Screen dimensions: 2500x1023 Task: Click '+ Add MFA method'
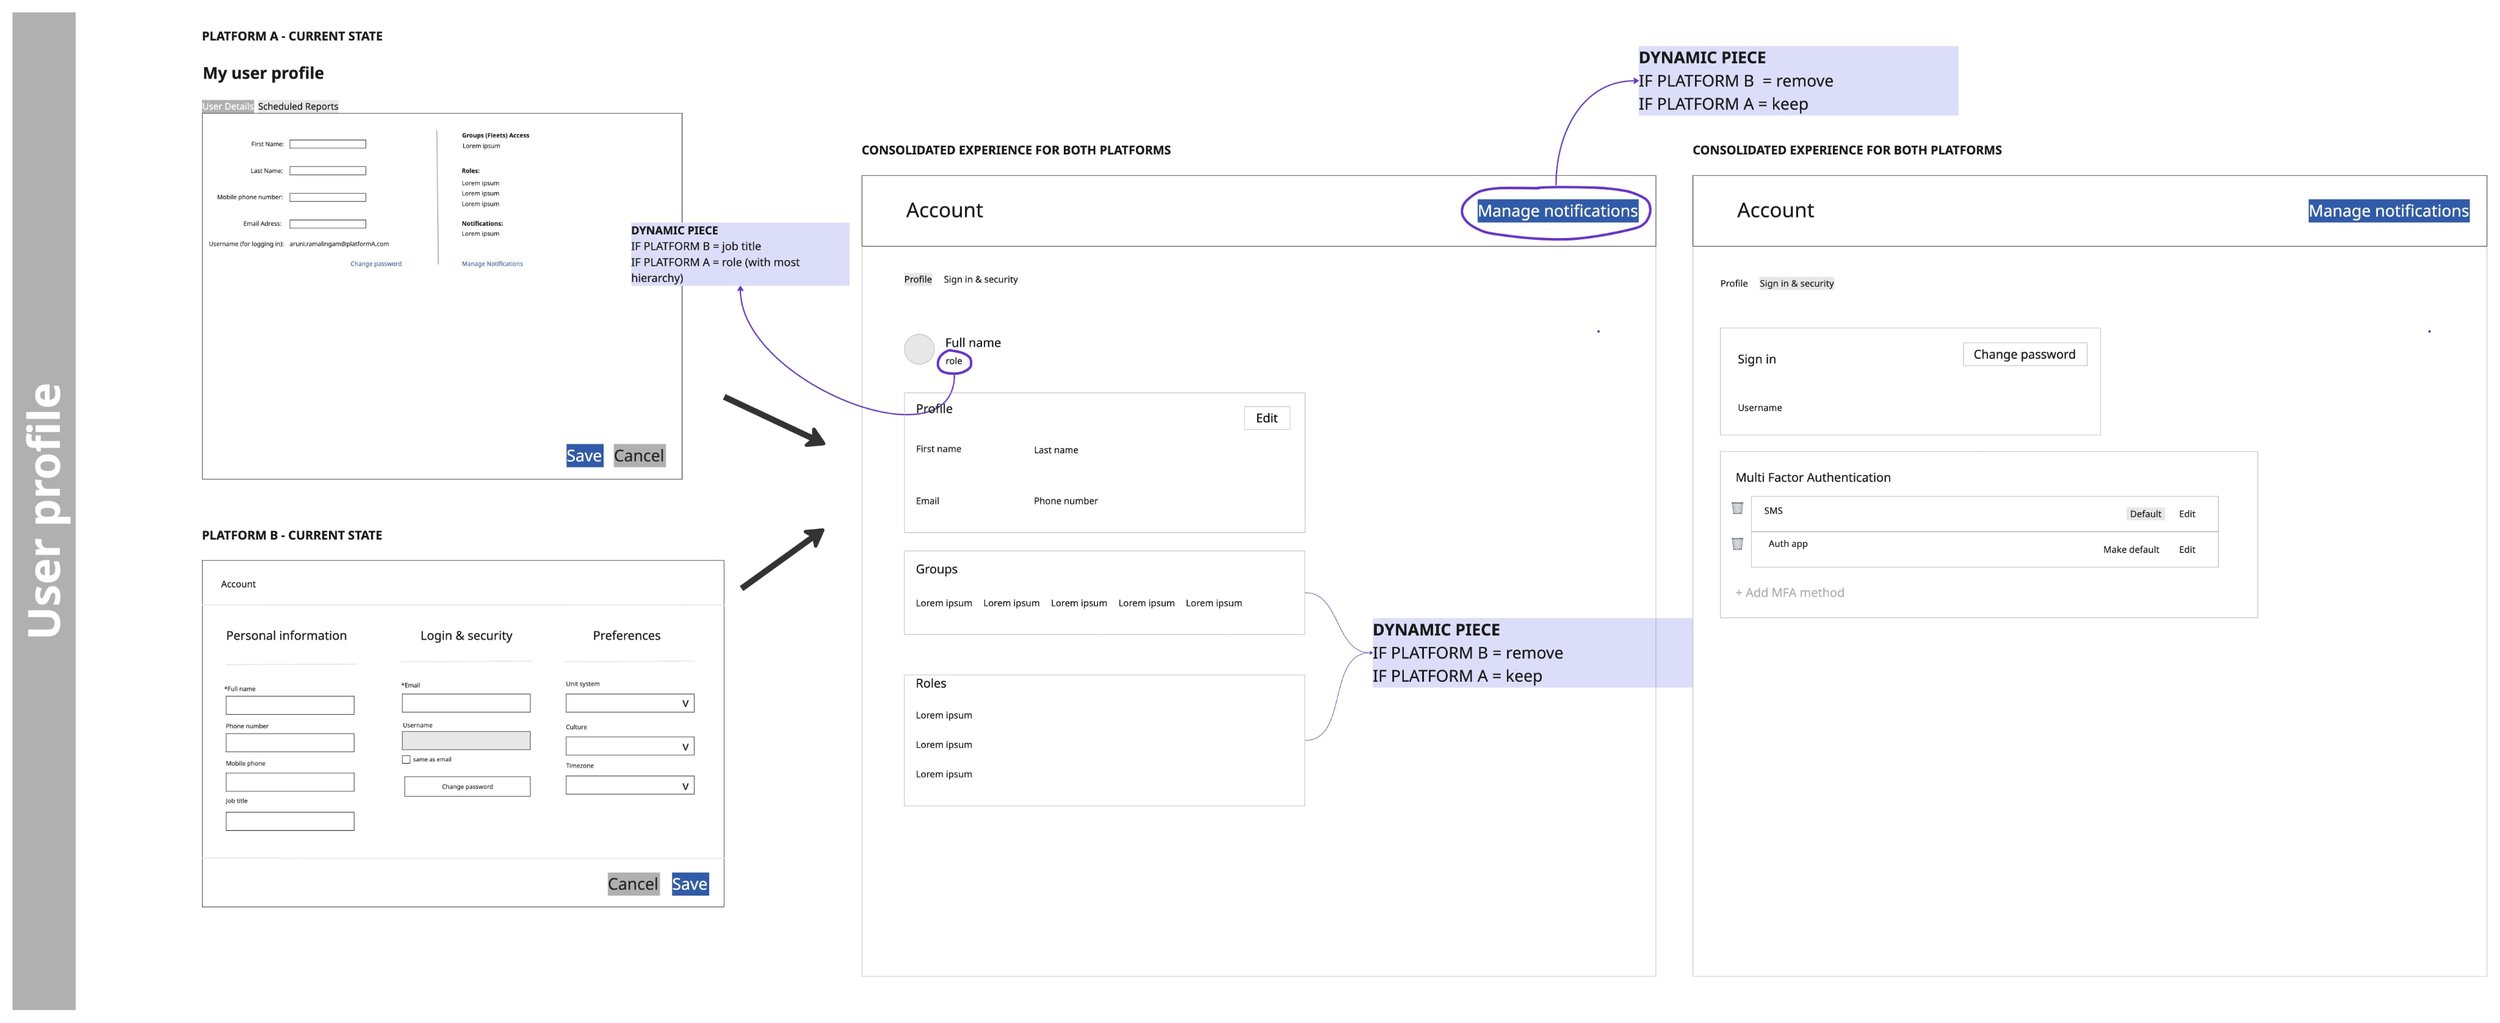pos(1790,593)
